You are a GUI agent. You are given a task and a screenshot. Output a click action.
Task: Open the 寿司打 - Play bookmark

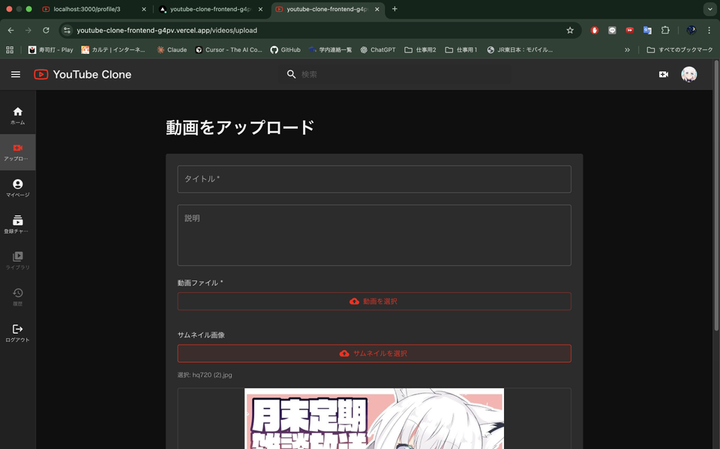[51, 50]
